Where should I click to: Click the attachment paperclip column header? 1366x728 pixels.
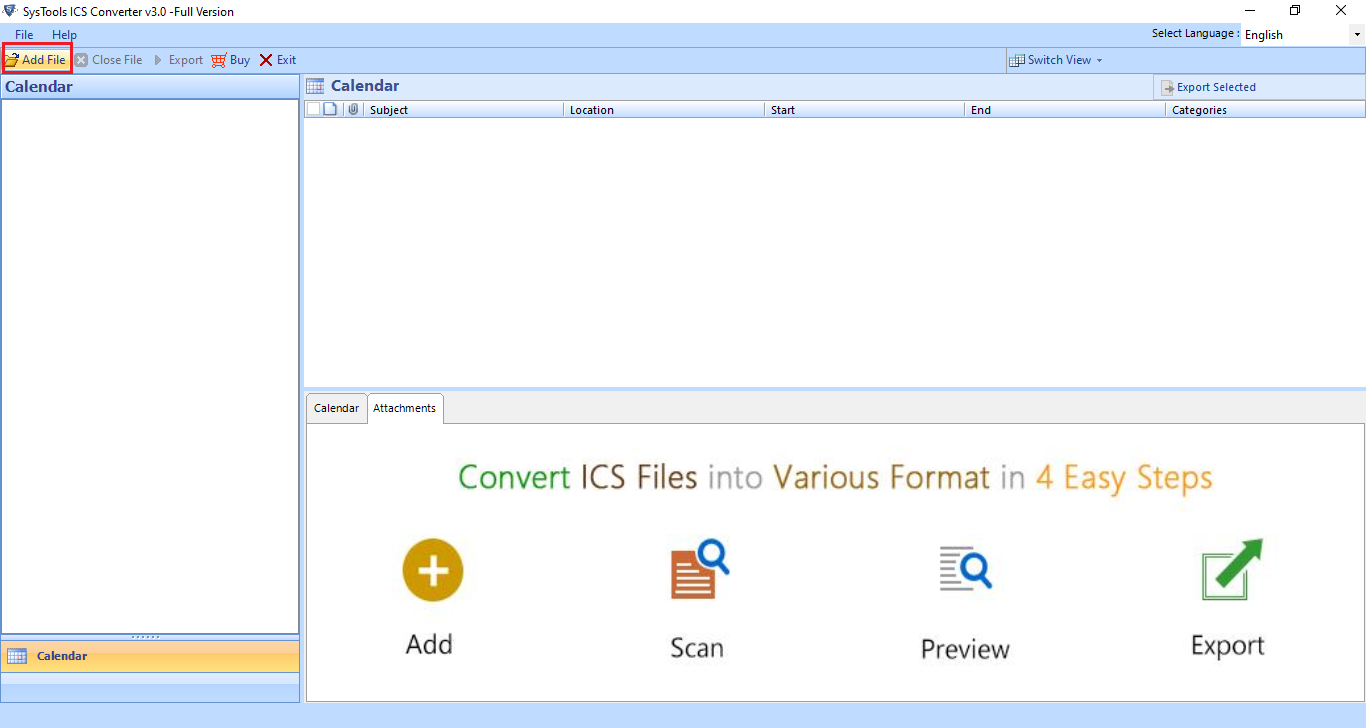tap(353, 110)
